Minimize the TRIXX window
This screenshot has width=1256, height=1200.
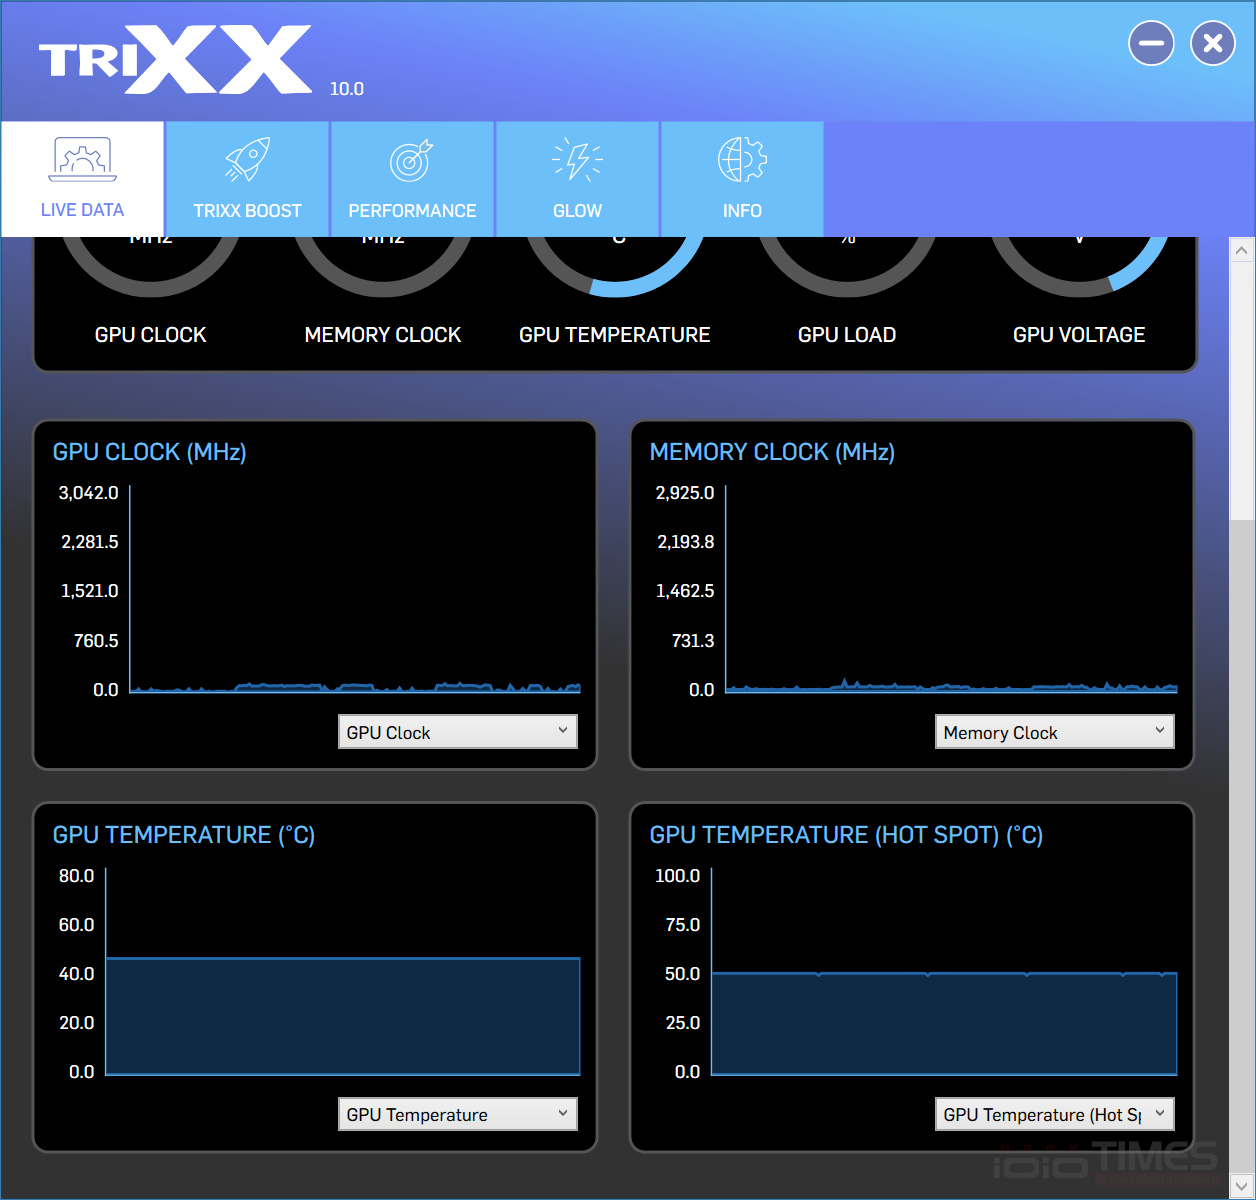coord(1151,43)
